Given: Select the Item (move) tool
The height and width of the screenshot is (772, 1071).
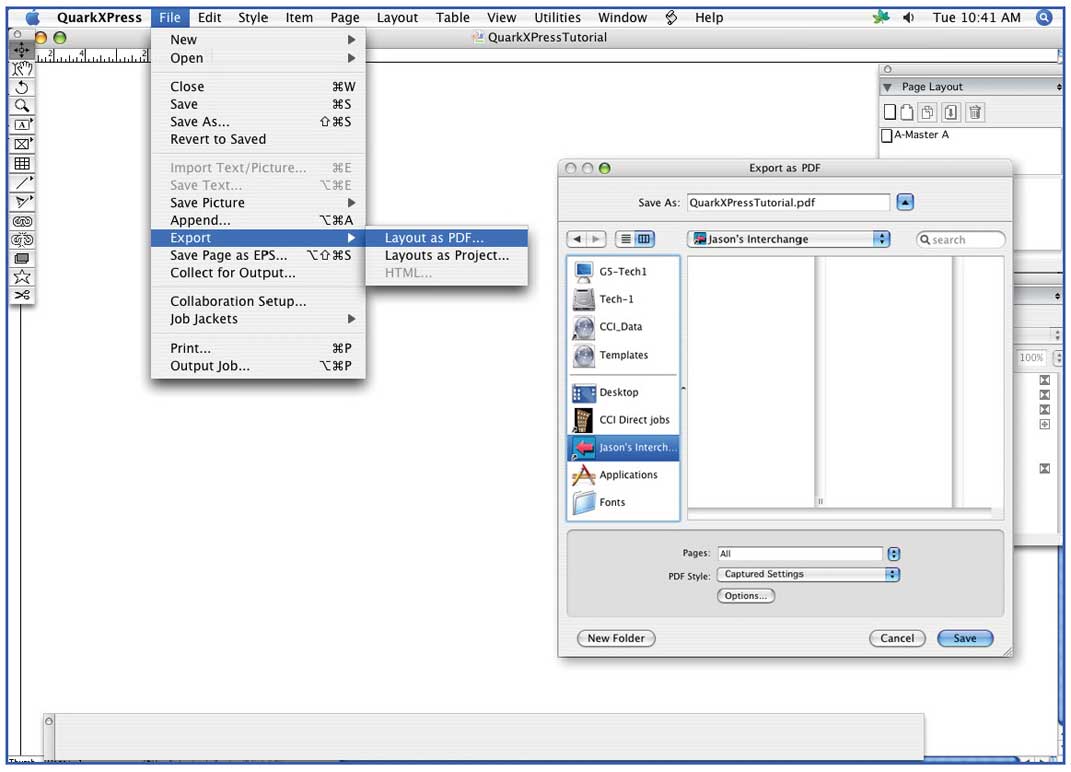Looking at the screenshot, I should coord(22,50).
